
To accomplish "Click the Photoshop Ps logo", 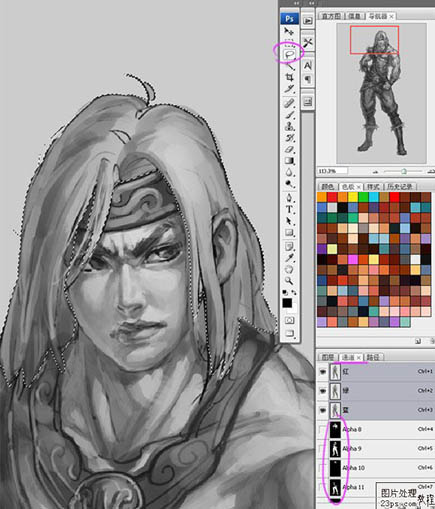I will pyautogui.click(x=289, y=19).
